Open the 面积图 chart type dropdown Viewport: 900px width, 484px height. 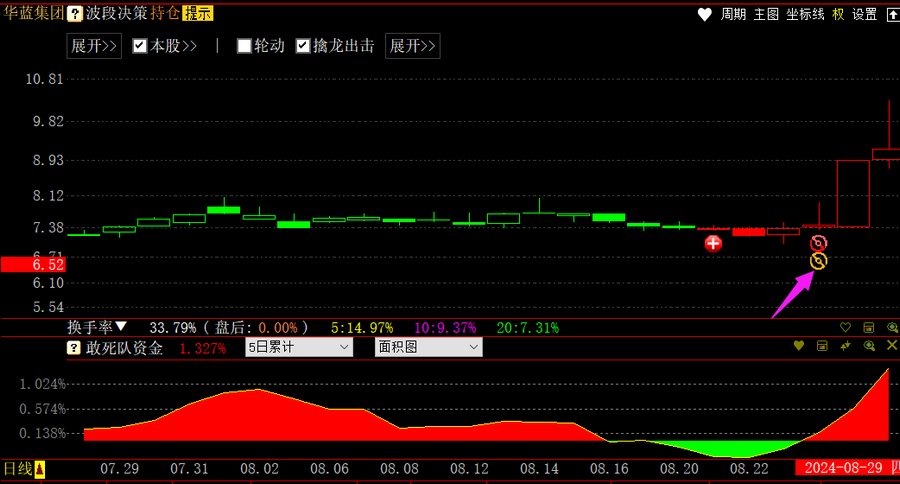(x=428, y=347)
